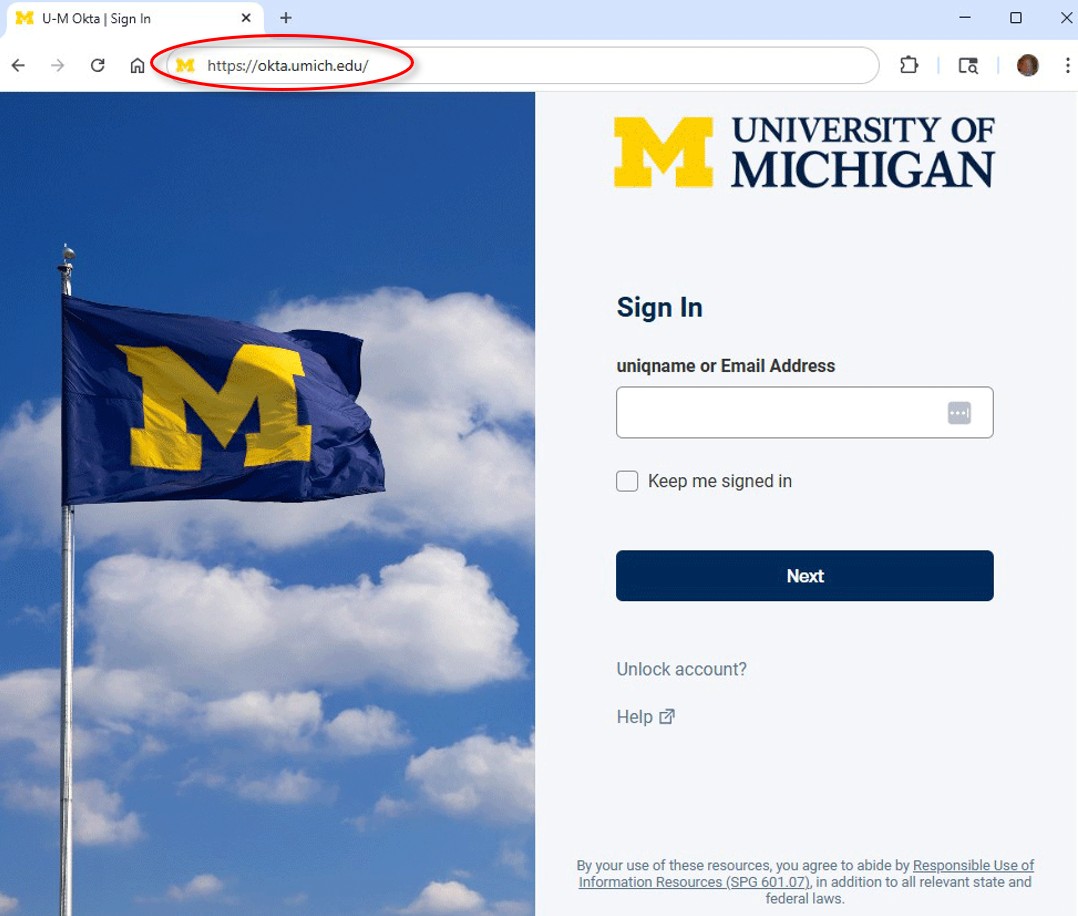
Task: Click the external link icon beside Help
Action: click(x=667, y=717)
